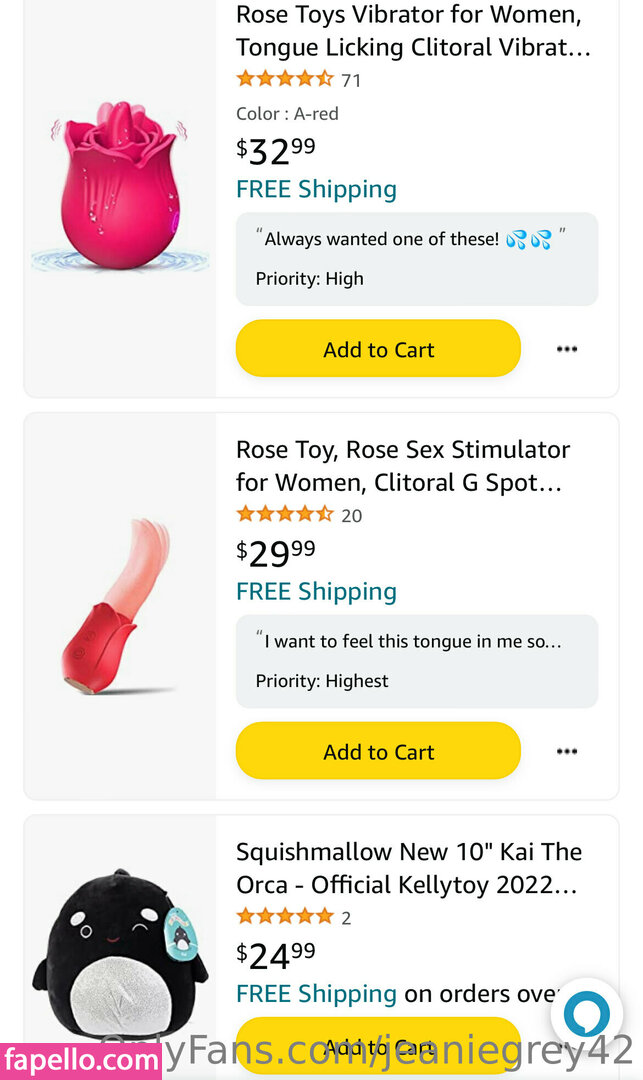The image size is (643, 1080).
Task: Open the Rose Toys Vibrator product title
Action: pos(413,31)
